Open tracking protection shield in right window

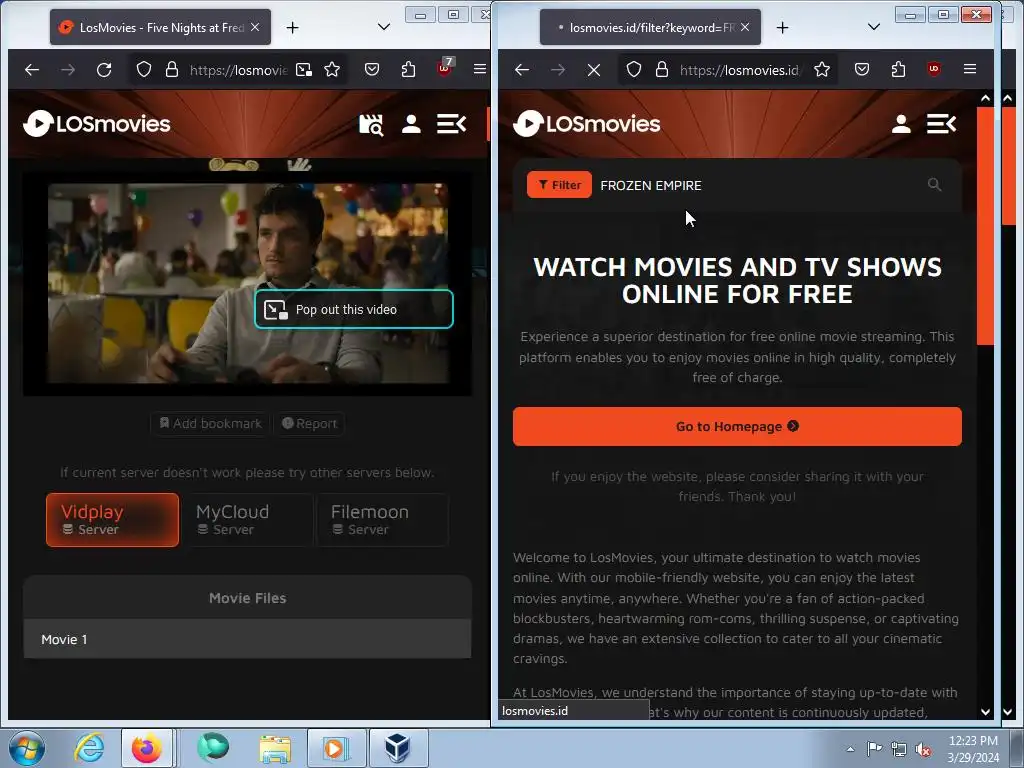(633, 69)
